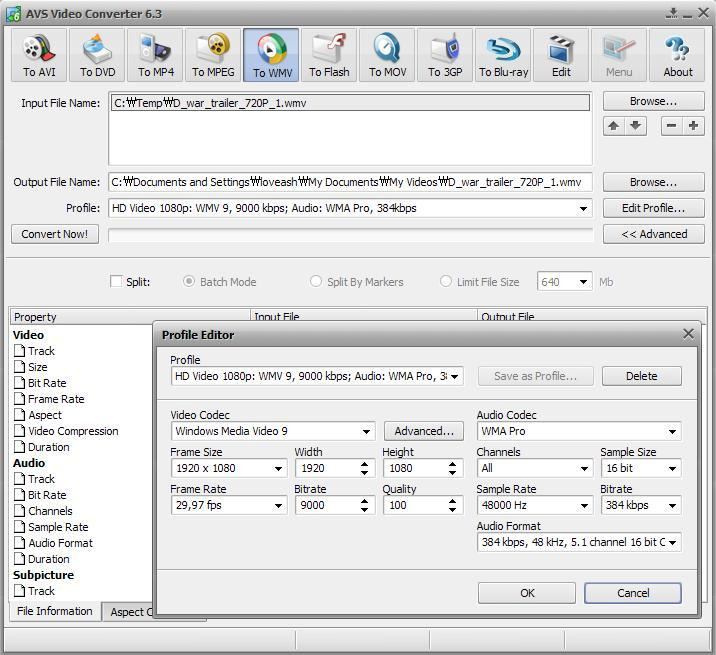Open the About help icon
Screen dimensions: 716x655
click(x=677, y=55)
